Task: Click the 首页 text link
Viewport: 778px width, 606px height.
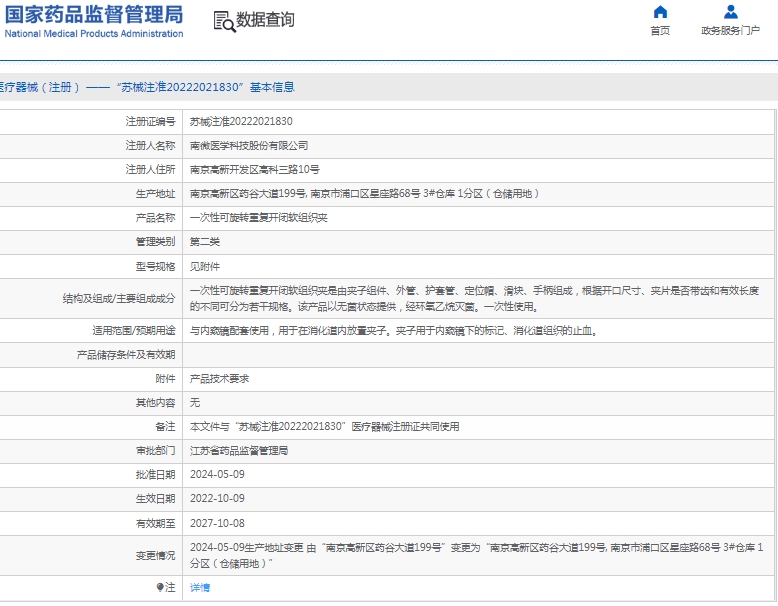Action: (660, 31)
